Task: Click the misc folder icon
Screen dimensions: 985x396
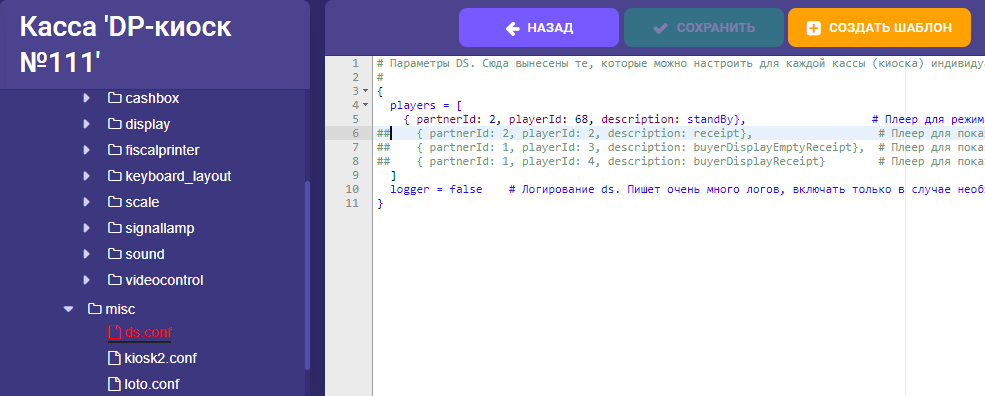Action: [94, 309]
